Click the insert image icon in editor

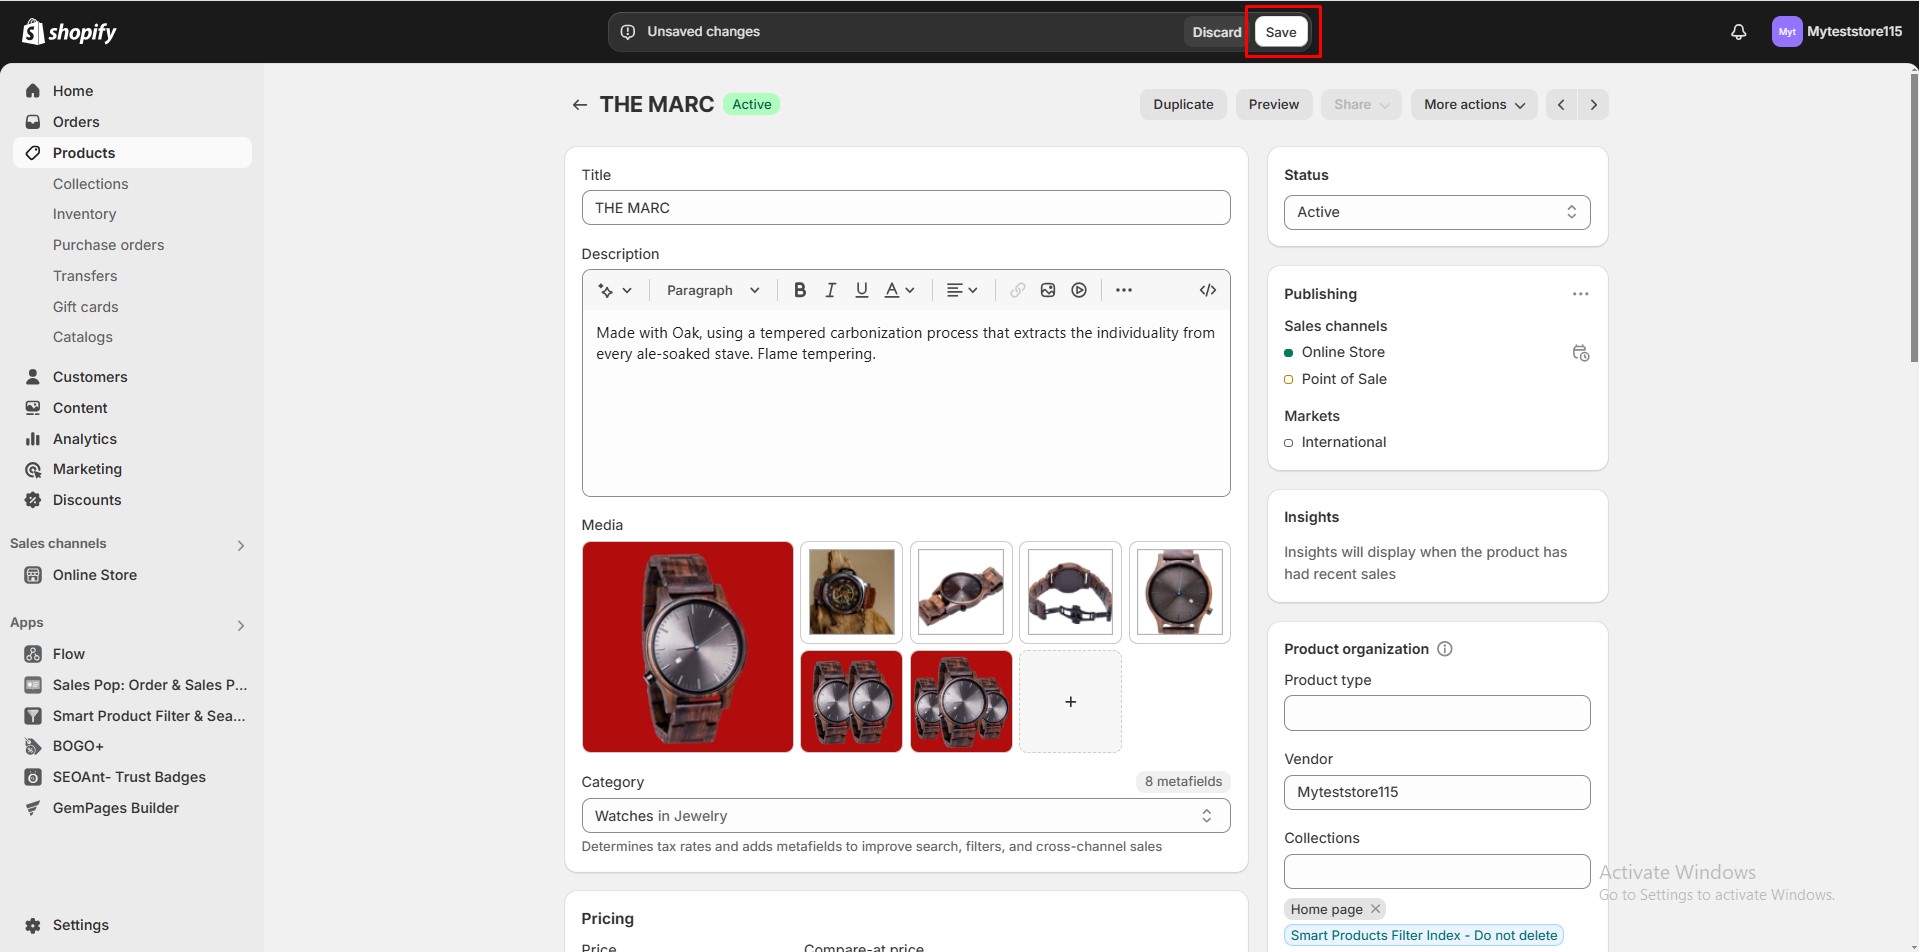pyautogui.click(x=1048, y=290)
